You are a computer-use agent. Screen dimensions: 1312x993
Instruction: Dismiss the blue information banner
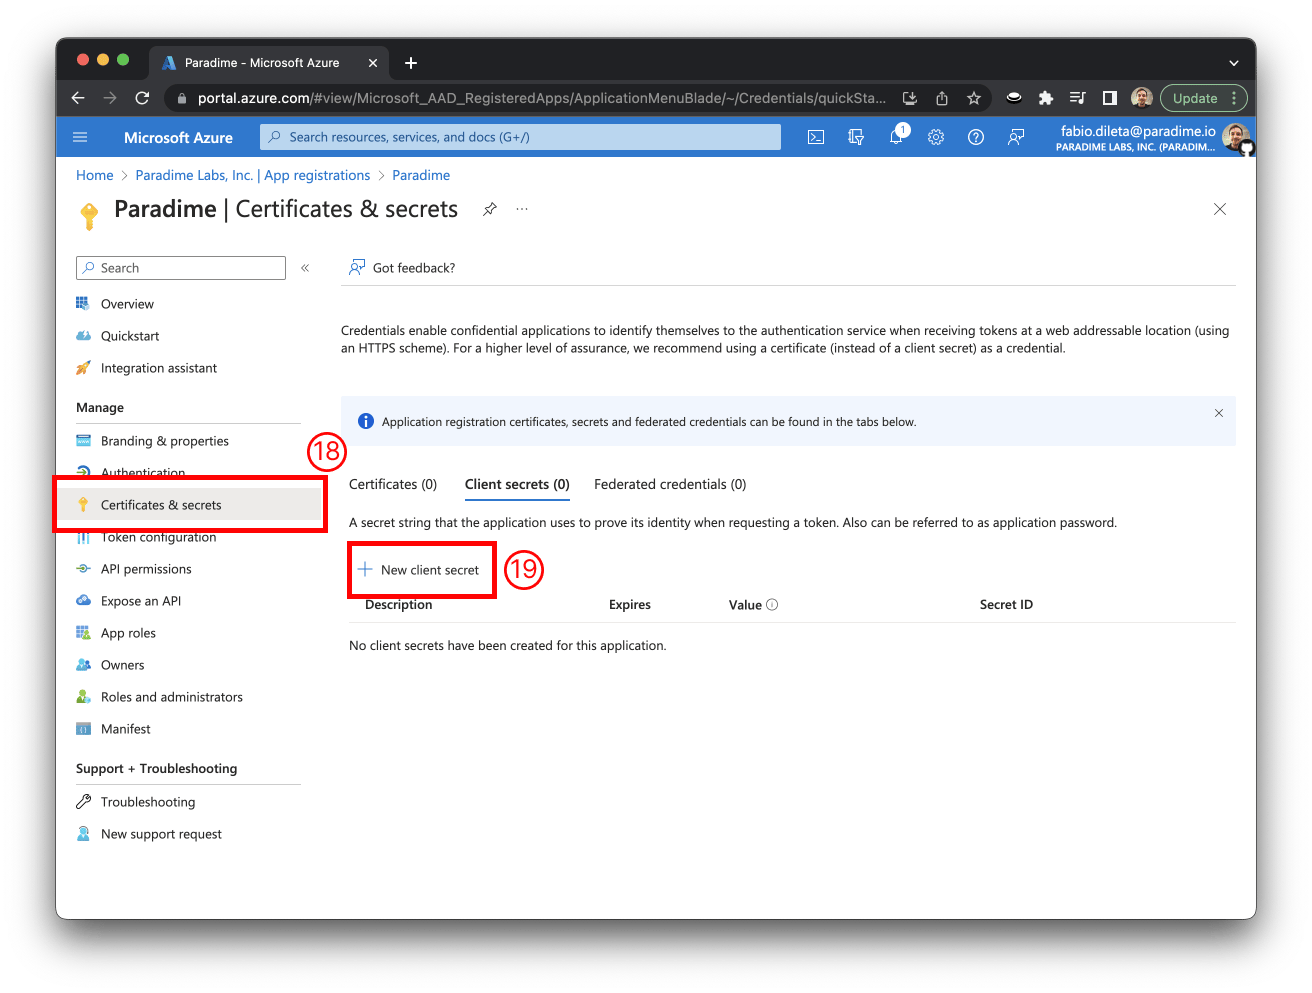point(1219,413)
